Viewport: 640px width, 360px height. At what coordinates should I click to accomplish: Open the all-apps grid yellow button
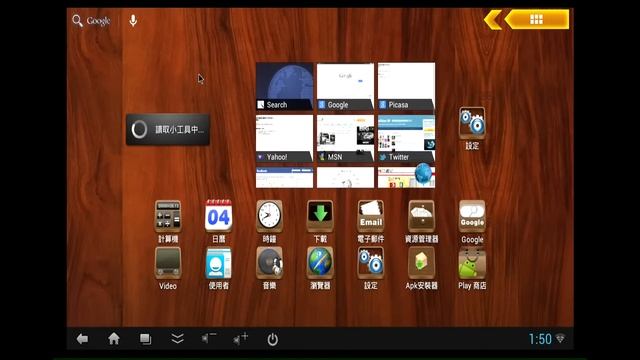click(536, 19)
